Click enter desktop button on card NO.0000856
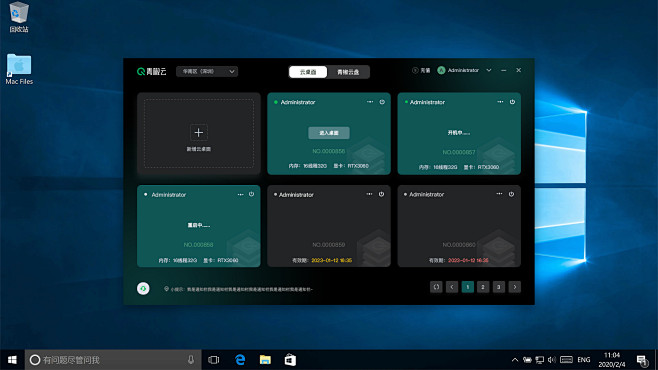 (329, 133)
